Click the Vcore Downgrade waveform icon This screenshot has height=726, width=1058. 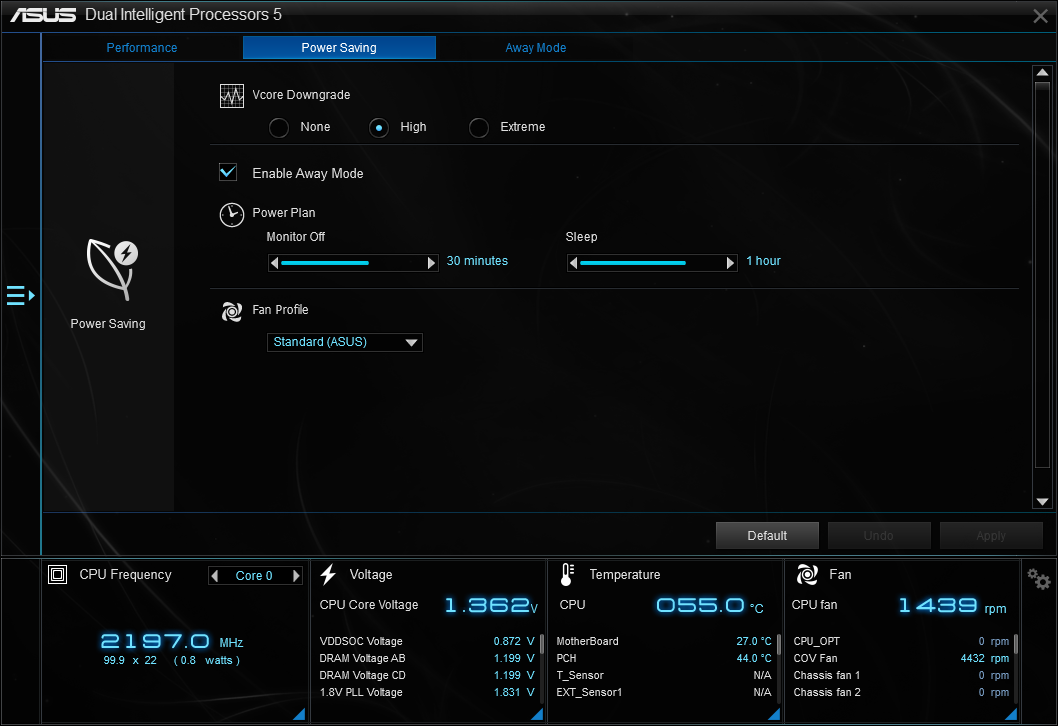point(231,96)
